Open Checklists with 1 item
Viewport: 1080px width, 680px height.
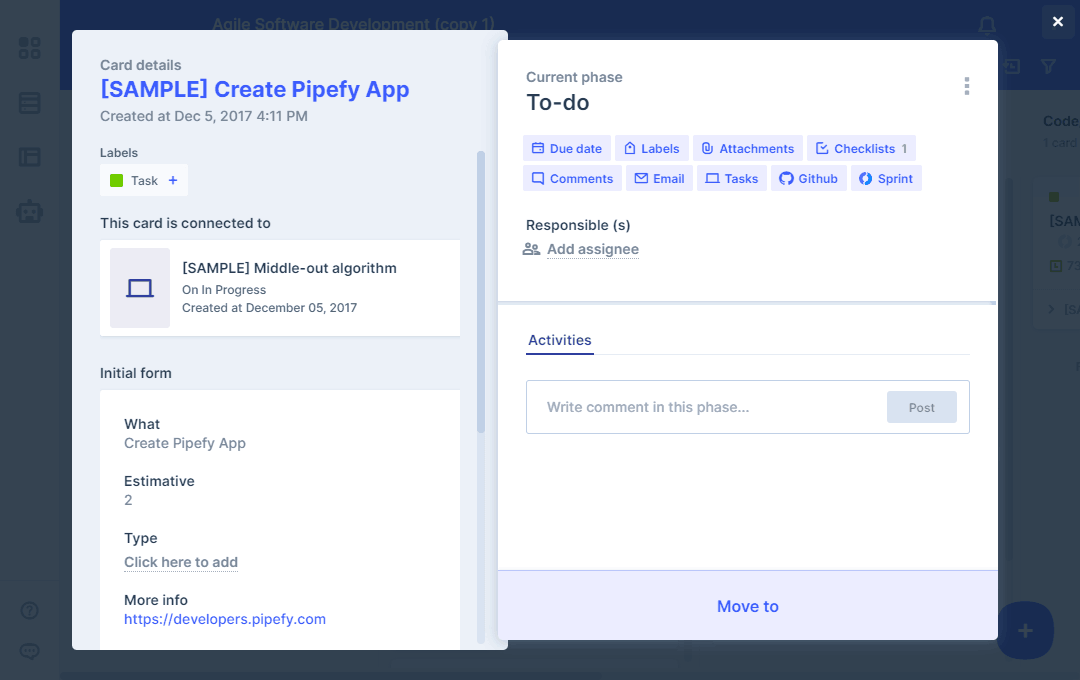point(861,148)
